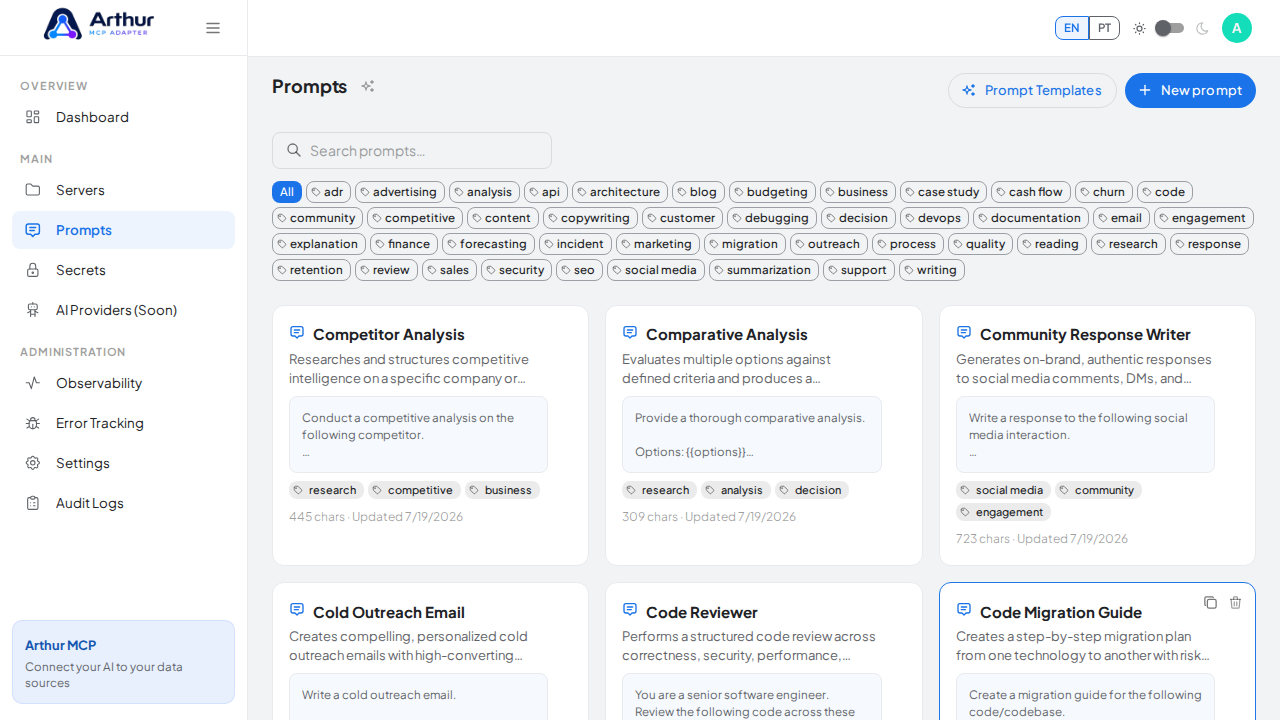
Task: Open Observability in the sidebar
Action: (123, 383)
